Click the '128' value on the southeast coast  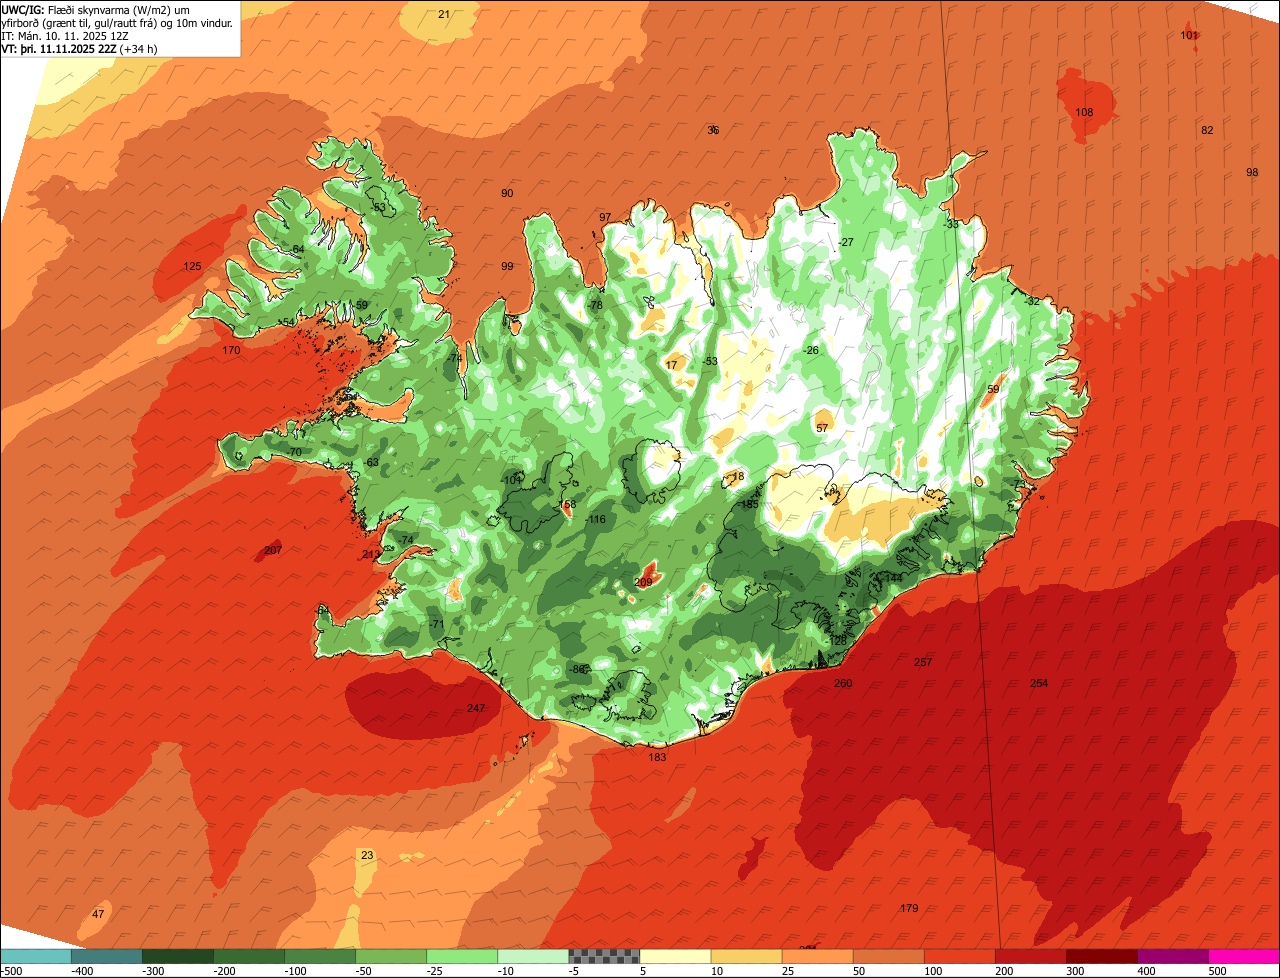[837, 640]
